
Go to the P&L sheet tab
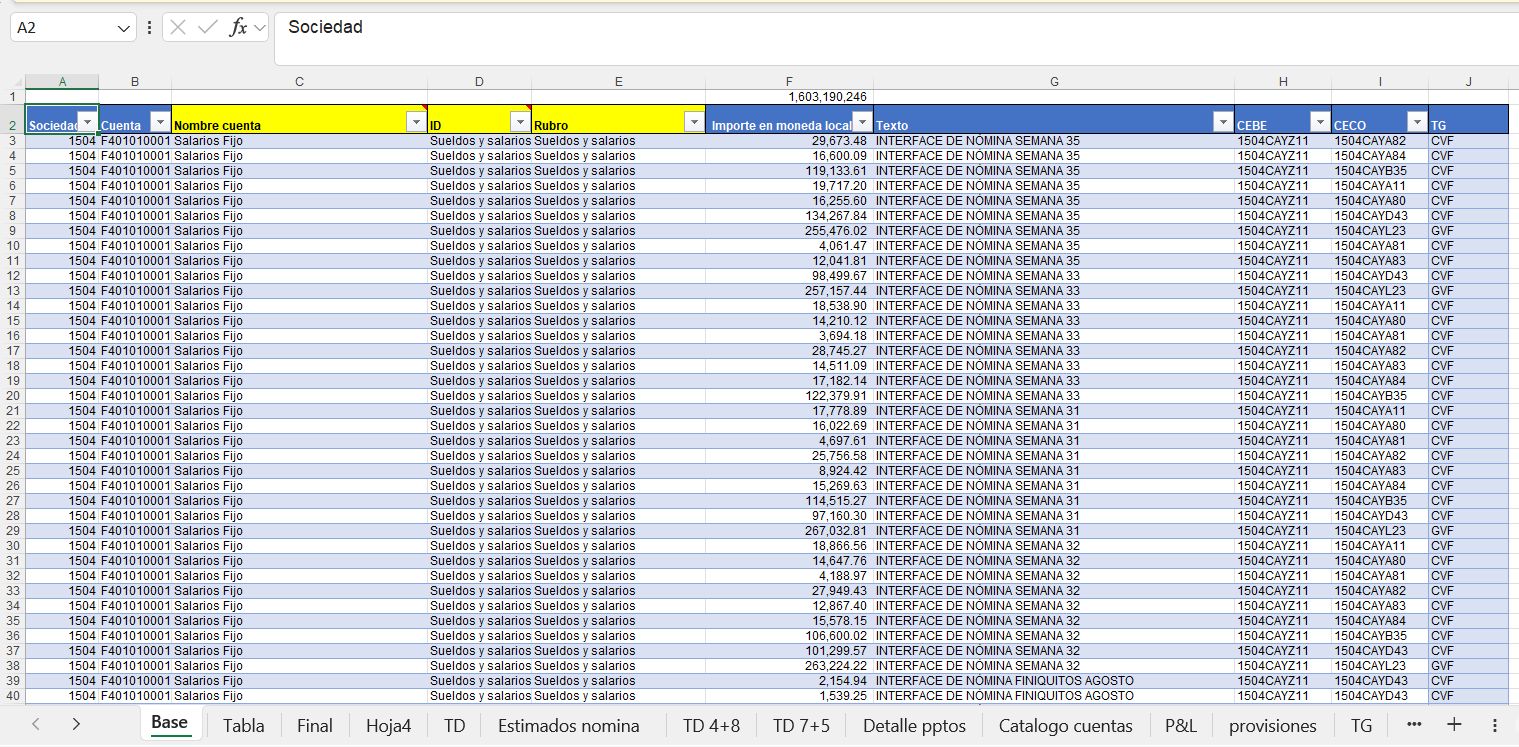[1180, 726]
